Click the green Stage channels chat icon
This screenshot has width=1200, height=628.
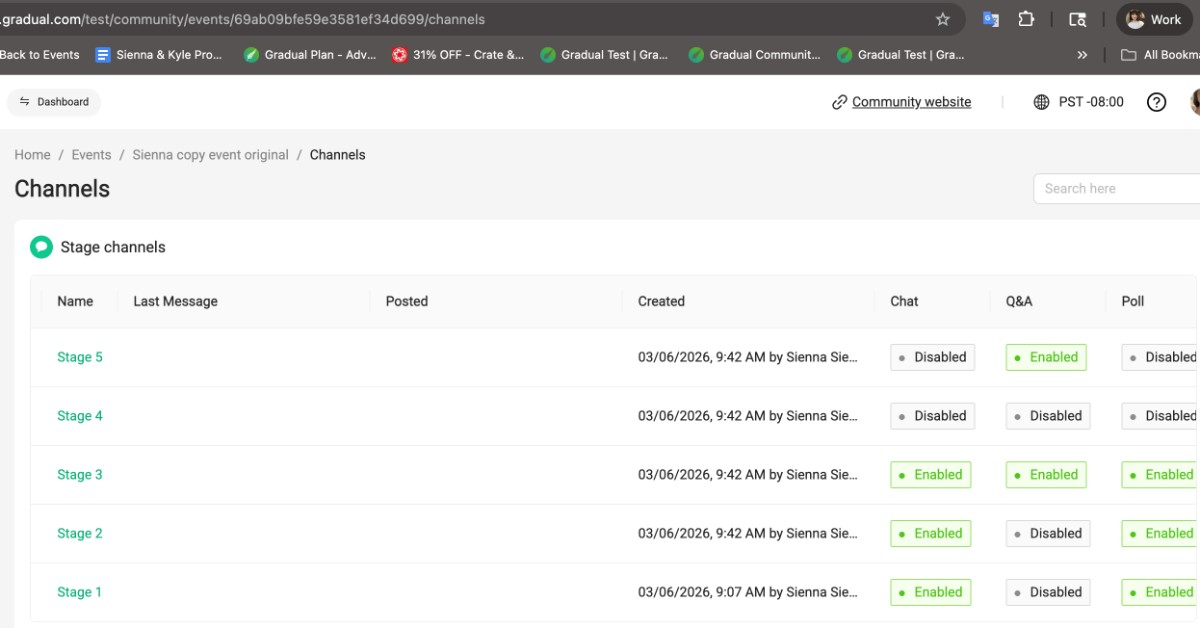(x=41, y=247)
